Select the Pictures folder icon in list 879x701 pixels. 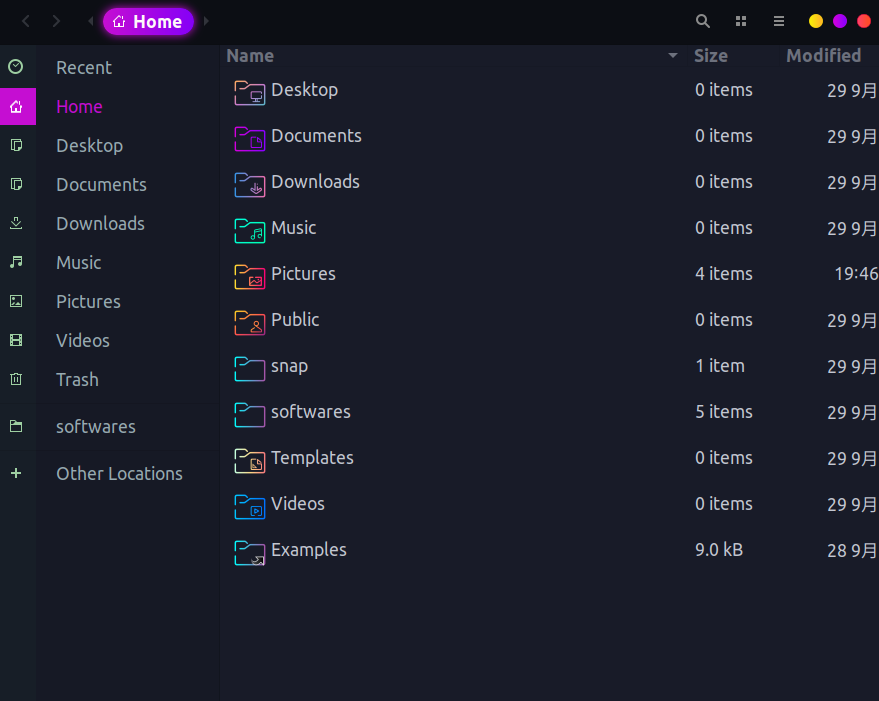tap(249, 276)
